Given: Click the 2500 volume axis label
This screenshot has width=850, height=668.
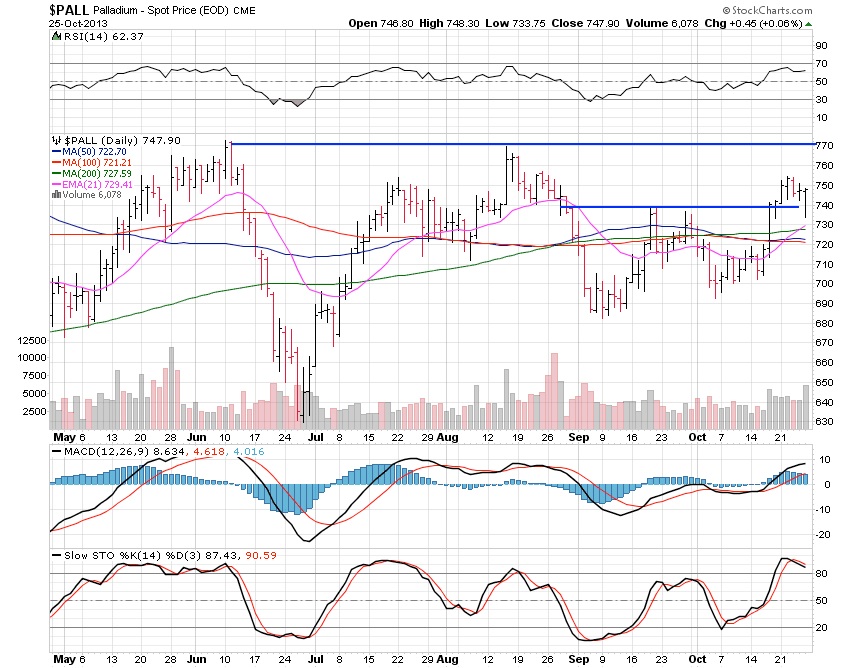Looking at the screenshot, I should pos(34,412).
